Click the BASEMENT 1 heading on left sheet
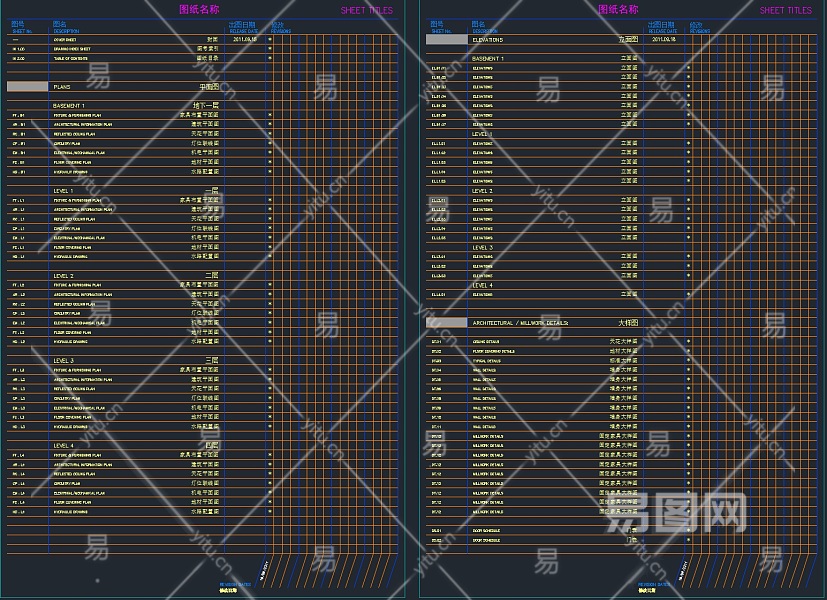827x600 pixels. click(69, 105)
